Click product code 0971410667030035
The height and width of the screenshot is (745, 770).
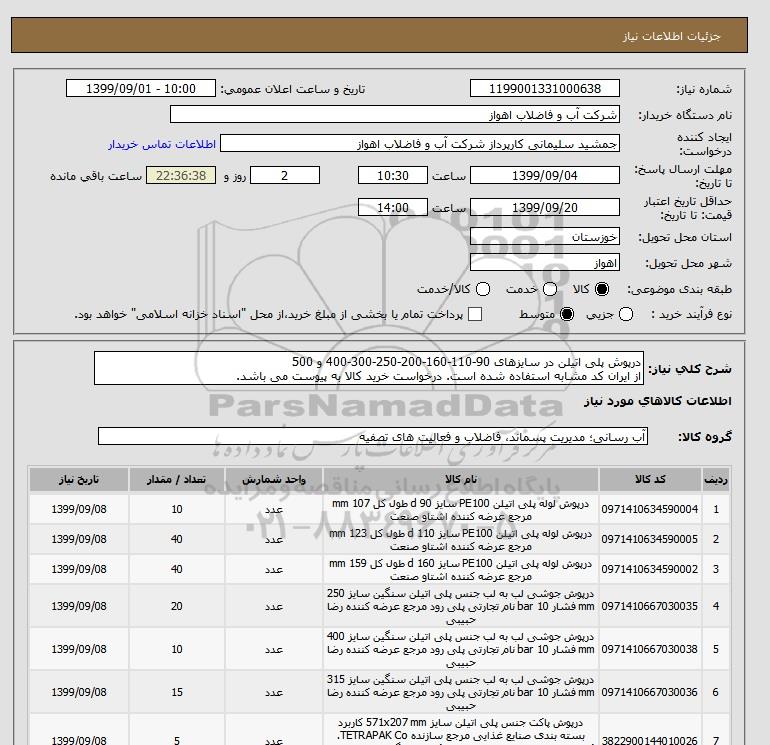[x=650, y=607]
